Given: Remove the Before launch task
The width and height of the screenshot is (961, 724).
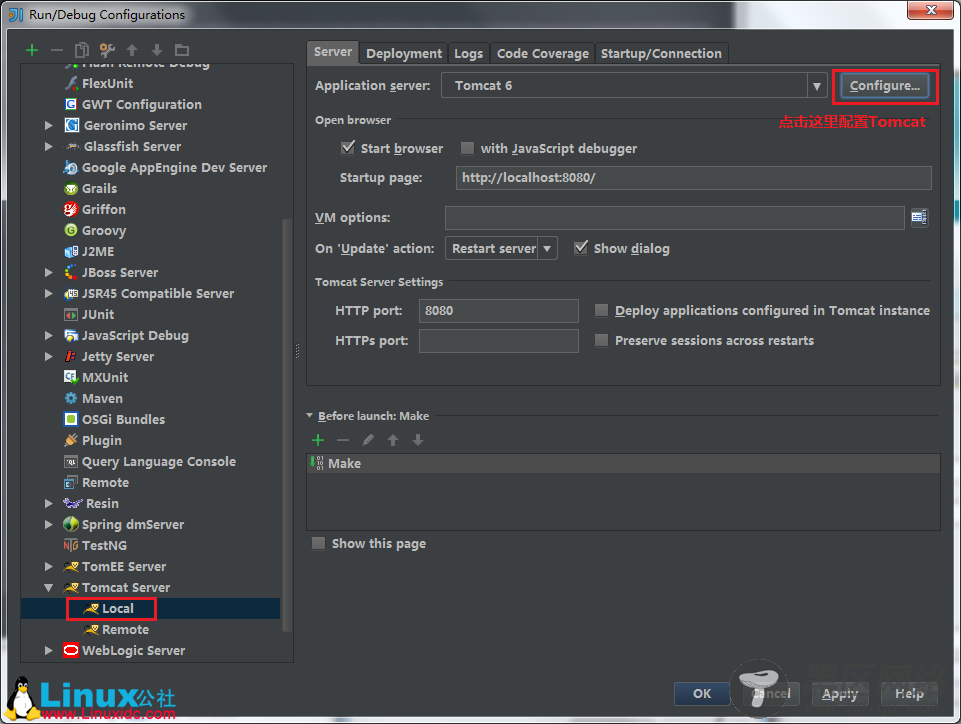Looking at the screenshot, I should (x=343, y=440).
